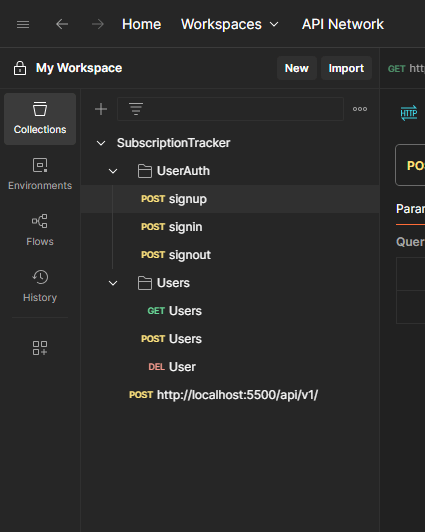The width and height of the screenshot is (425, 532).
Task: Open the POST signout request
Action: 230,255
